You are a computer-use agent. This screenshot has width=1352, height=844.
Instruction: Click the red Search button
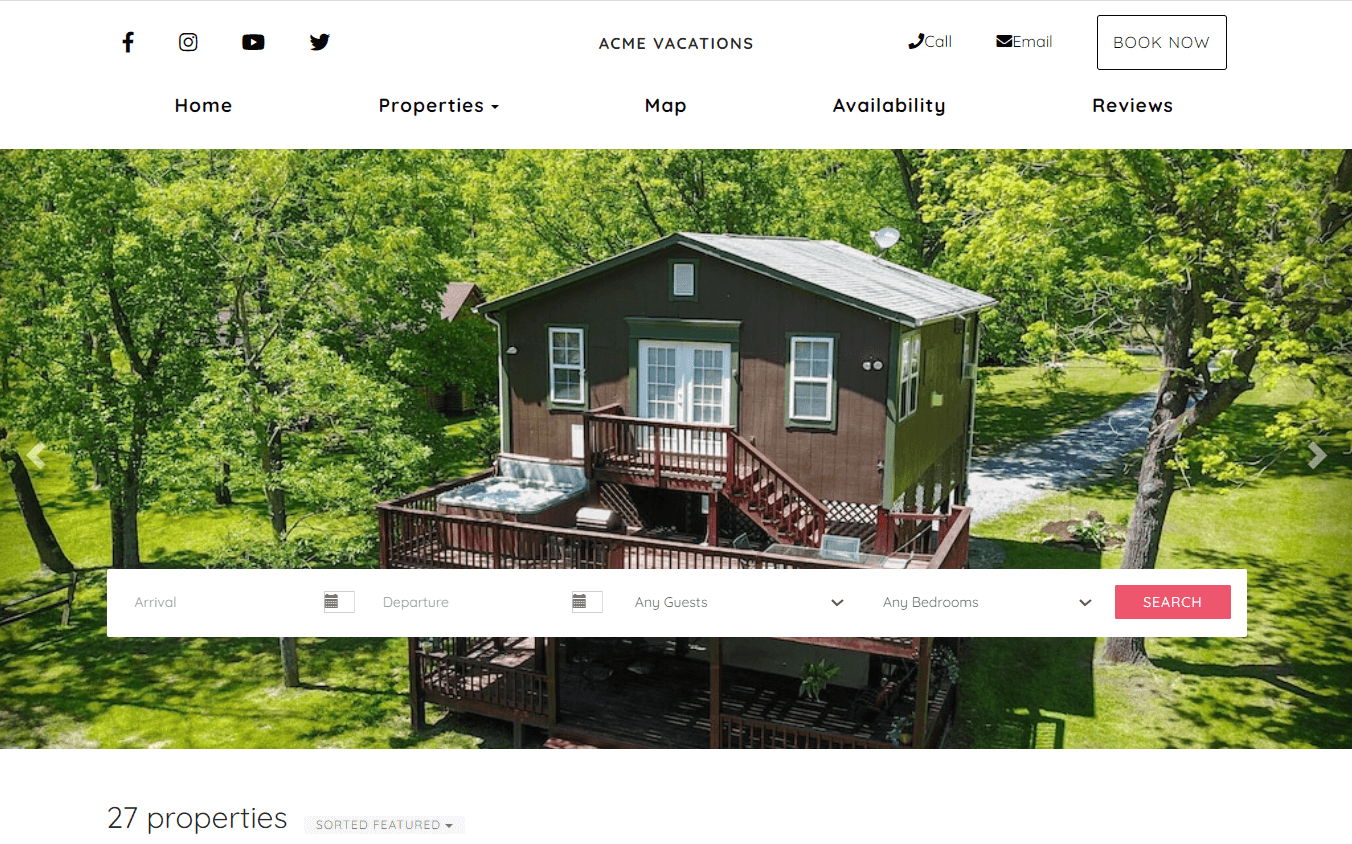(1172, 602)
